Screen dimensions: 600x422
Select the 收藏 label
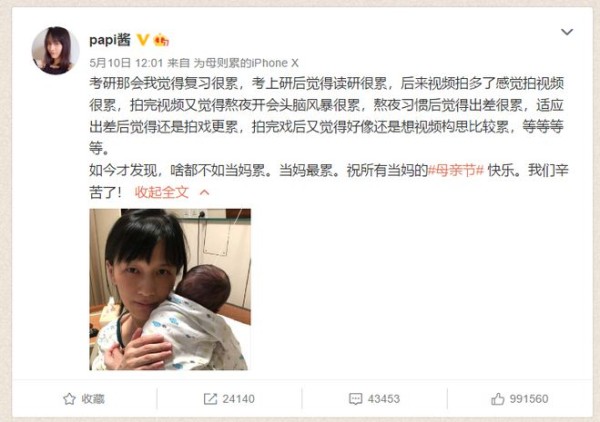(93, 399)
